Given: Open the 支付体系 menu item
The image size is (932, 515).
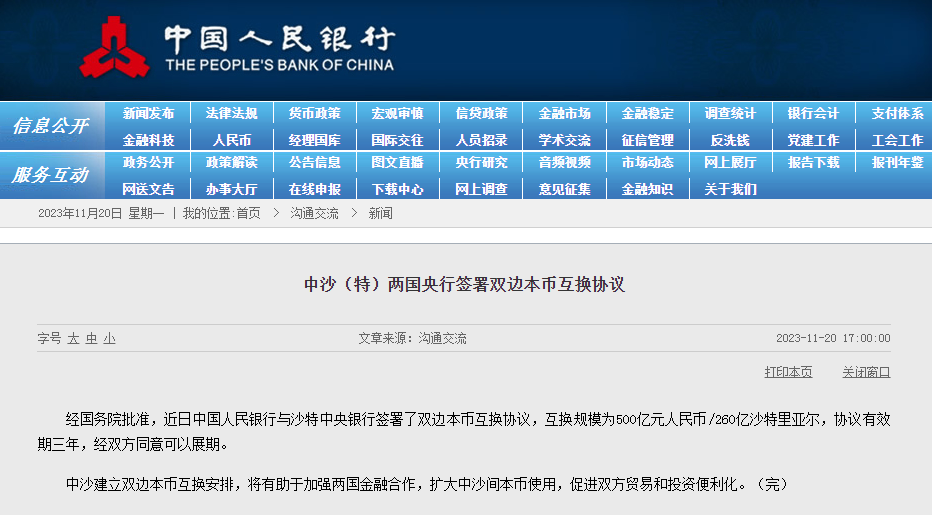Looking at the screenshot, I should point(898,113).
